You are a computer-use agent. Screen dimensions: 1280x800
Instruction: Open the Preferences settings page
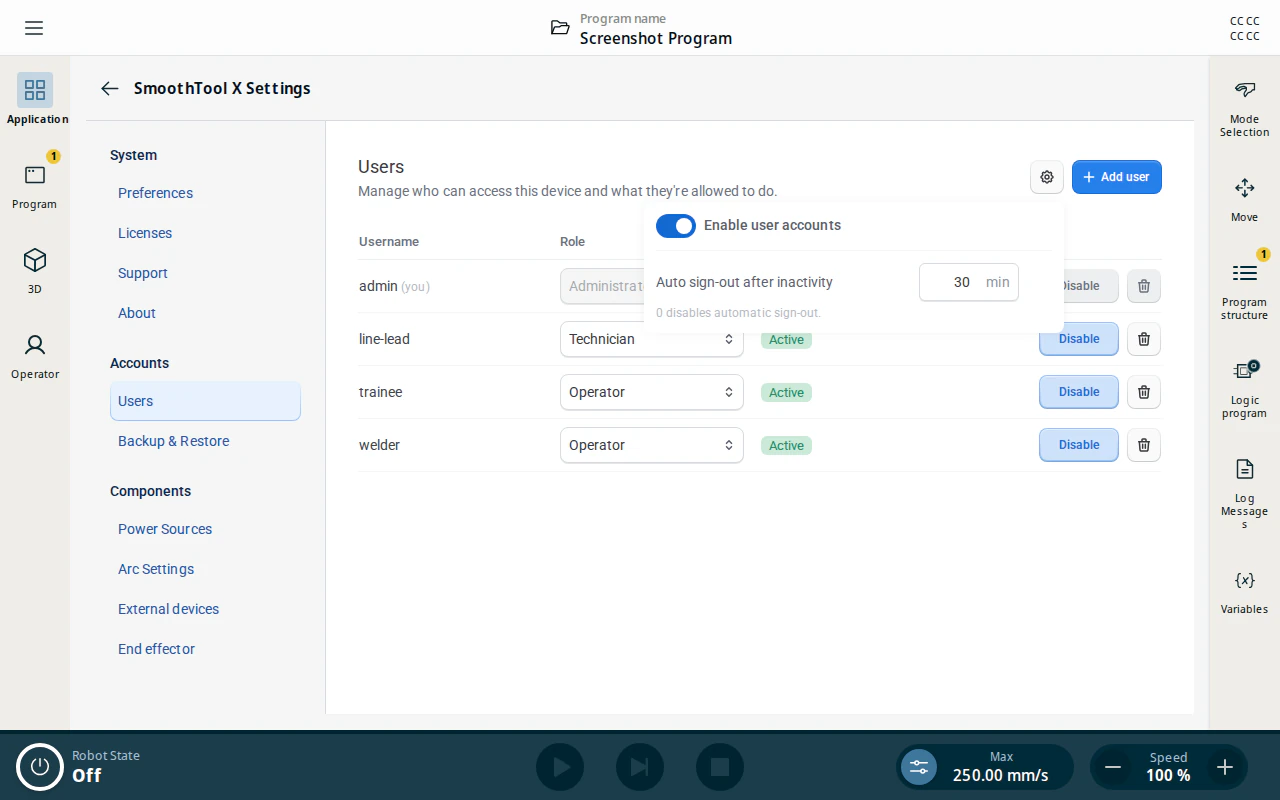pyautogui.click(x=205, y=193)
